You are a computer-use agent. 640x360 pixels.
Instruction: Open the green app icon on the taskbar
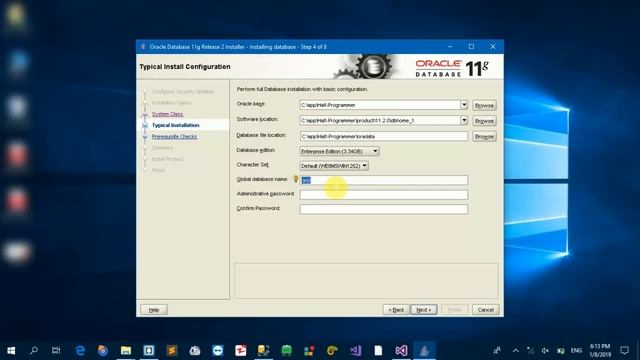click(x=287, y=350)
